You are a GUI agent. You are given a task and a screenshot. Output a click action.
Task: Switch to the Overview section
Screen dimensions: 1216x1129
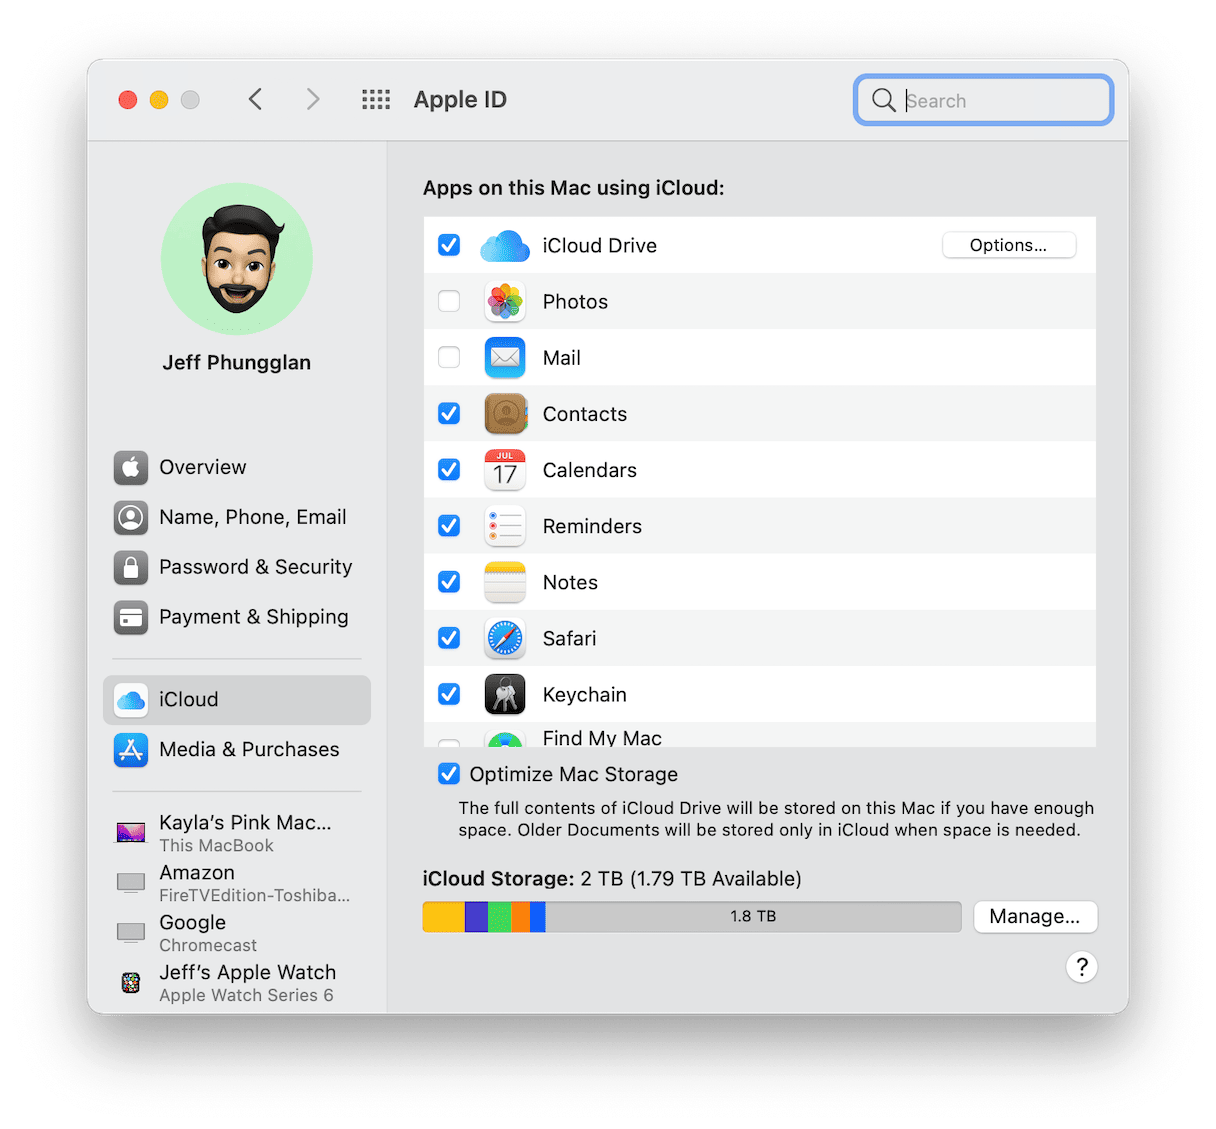coord(203,467)
